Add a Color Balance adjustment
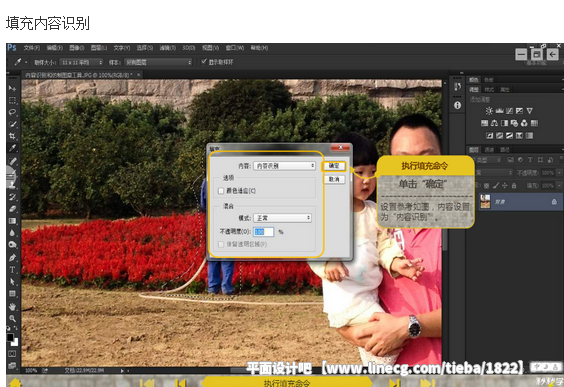564x387 pixels. pyautogui.click(x=495, y=123)
